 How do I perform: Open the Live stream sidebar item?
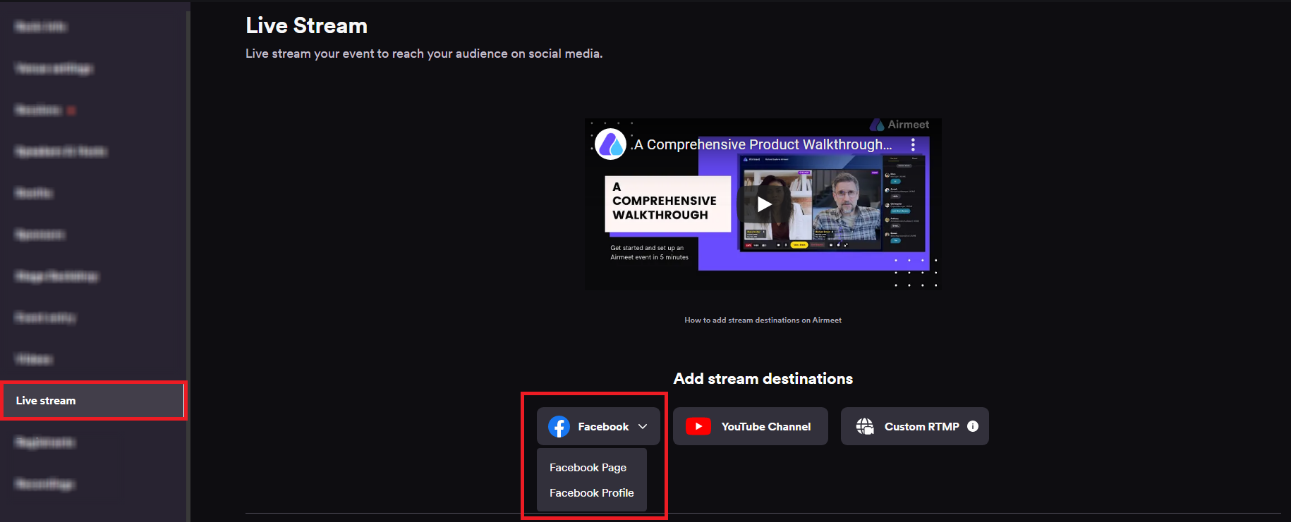click(93, 401)
